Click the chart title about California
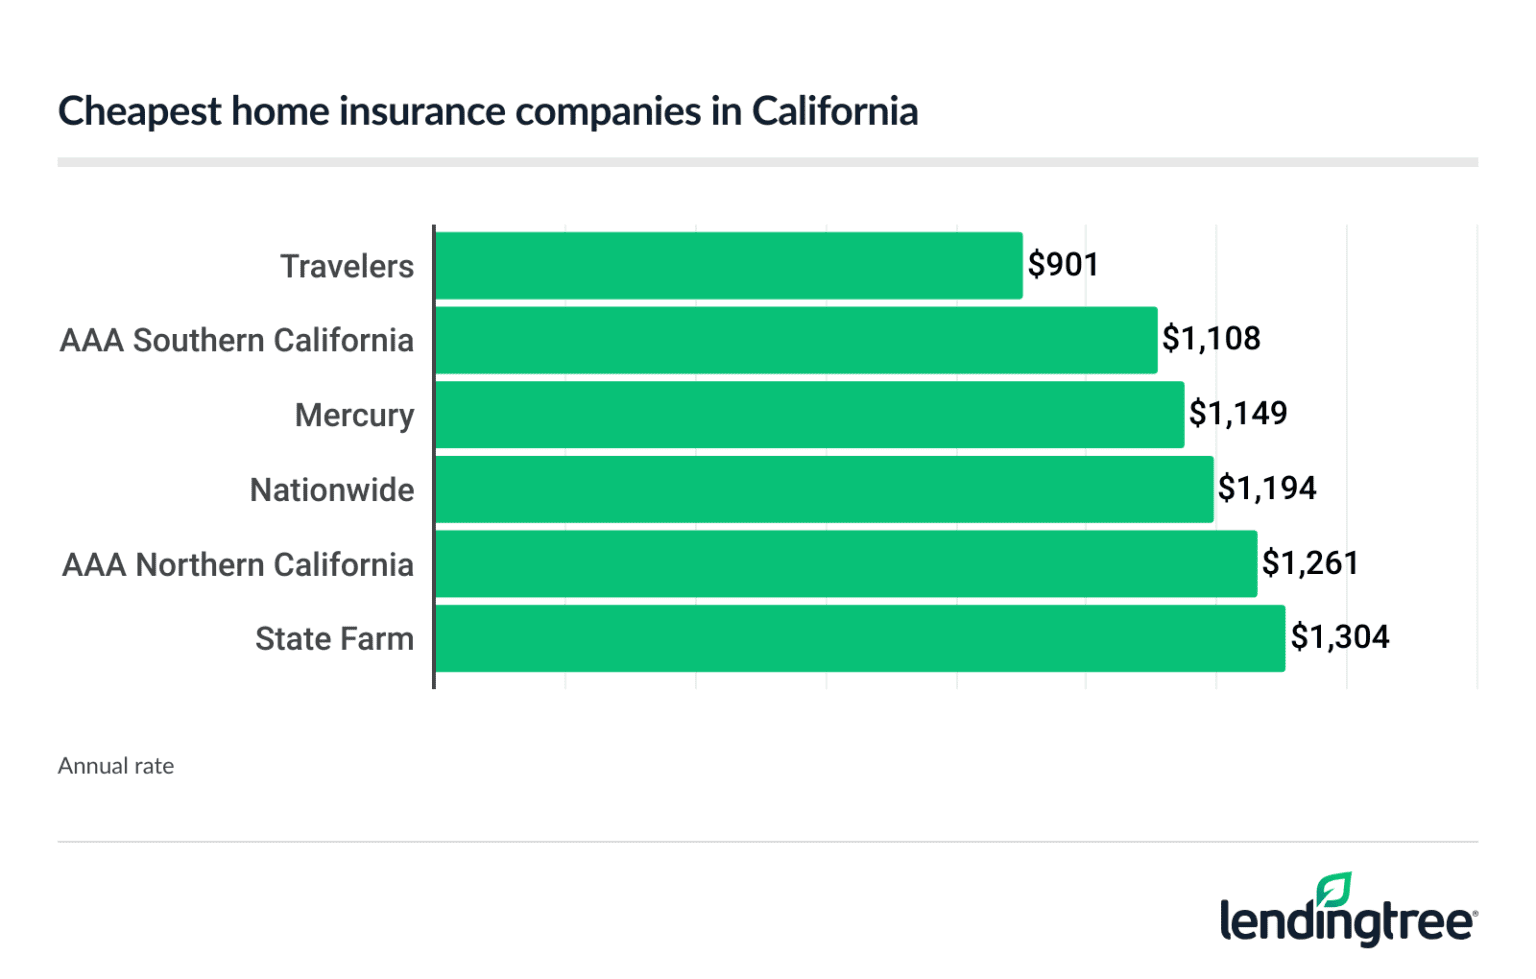1536x979 pixels. (488, 111)
